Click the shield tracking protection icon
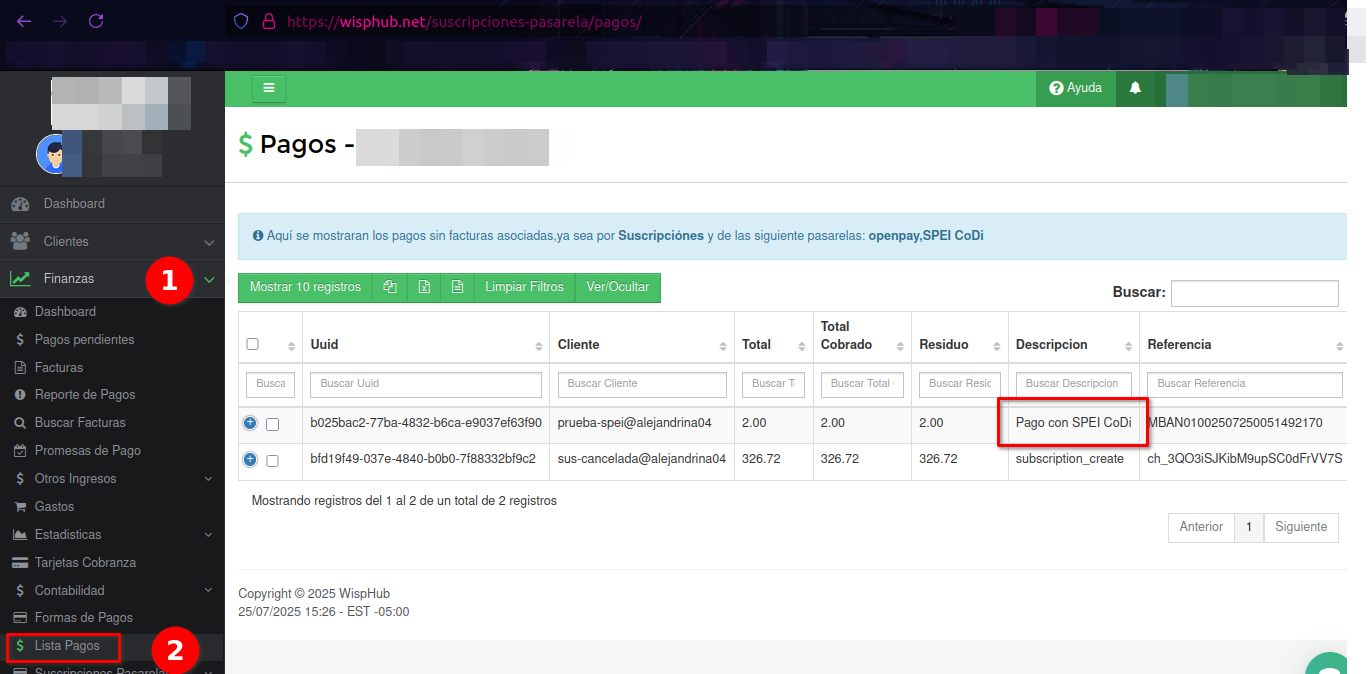 pos(240,21)
